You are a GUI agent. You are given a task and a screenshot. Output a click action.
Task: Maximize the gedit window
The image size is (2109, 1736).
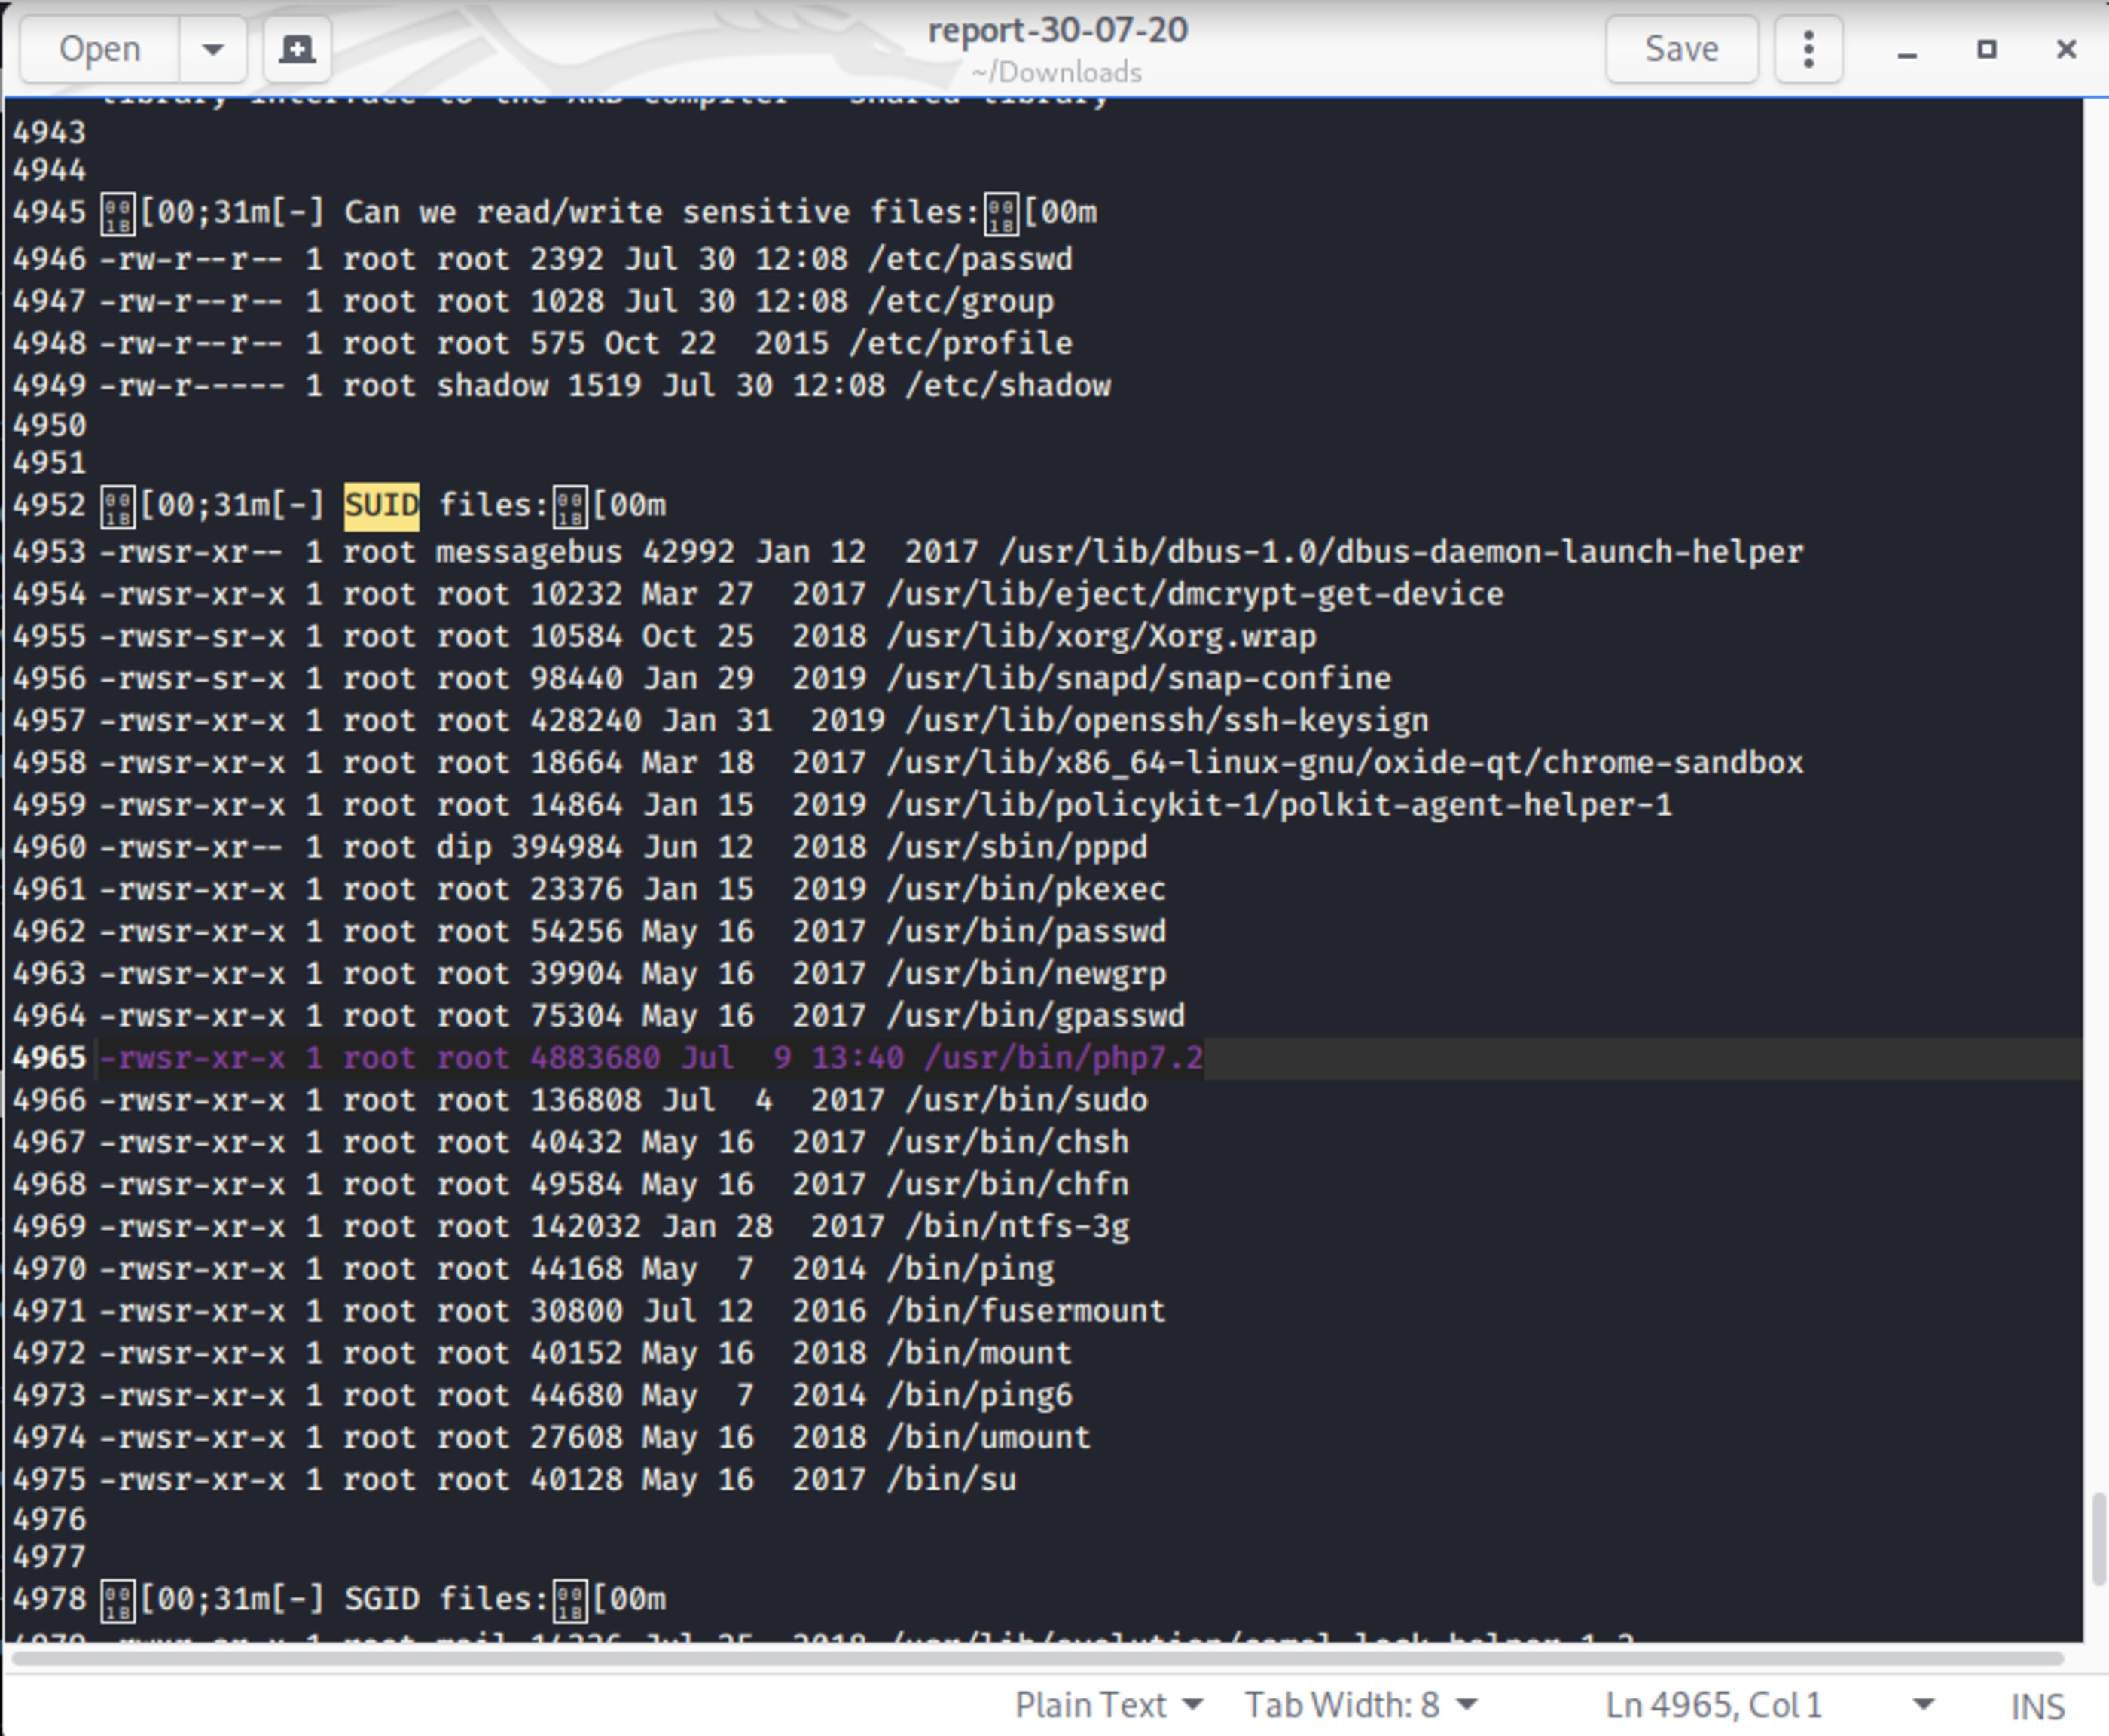coord(1986,49)
